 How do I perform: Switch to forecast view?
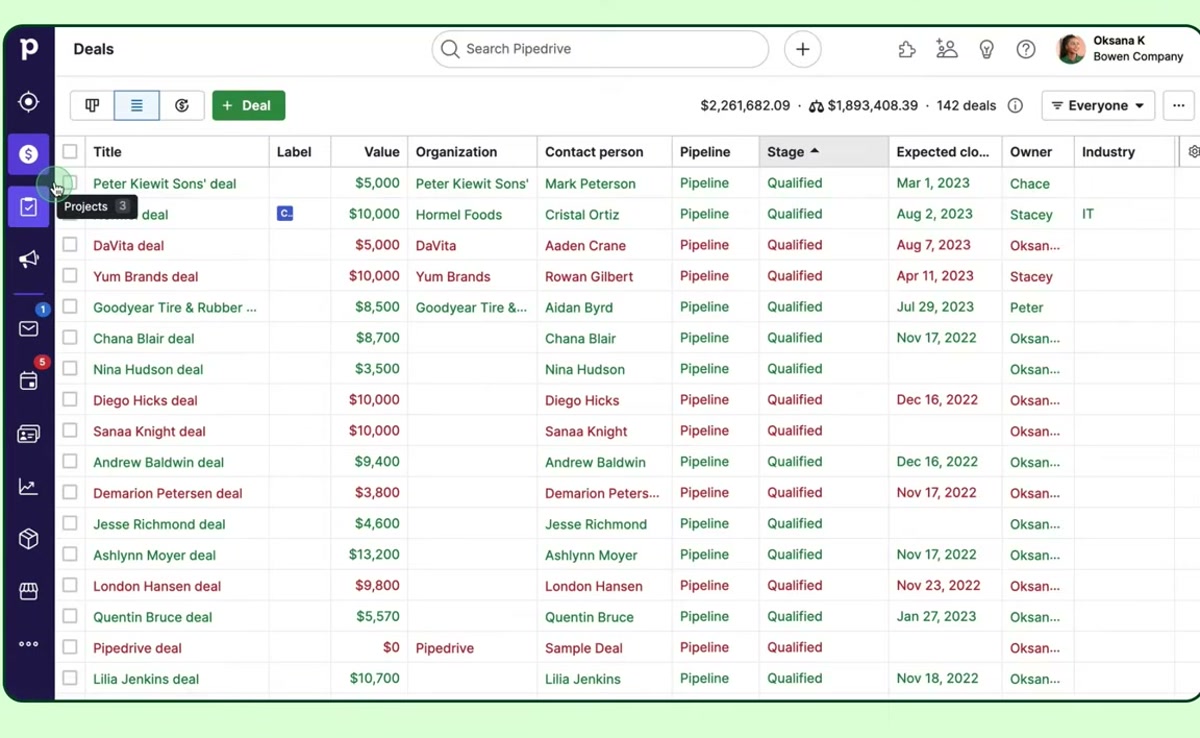tap(182, 105)
